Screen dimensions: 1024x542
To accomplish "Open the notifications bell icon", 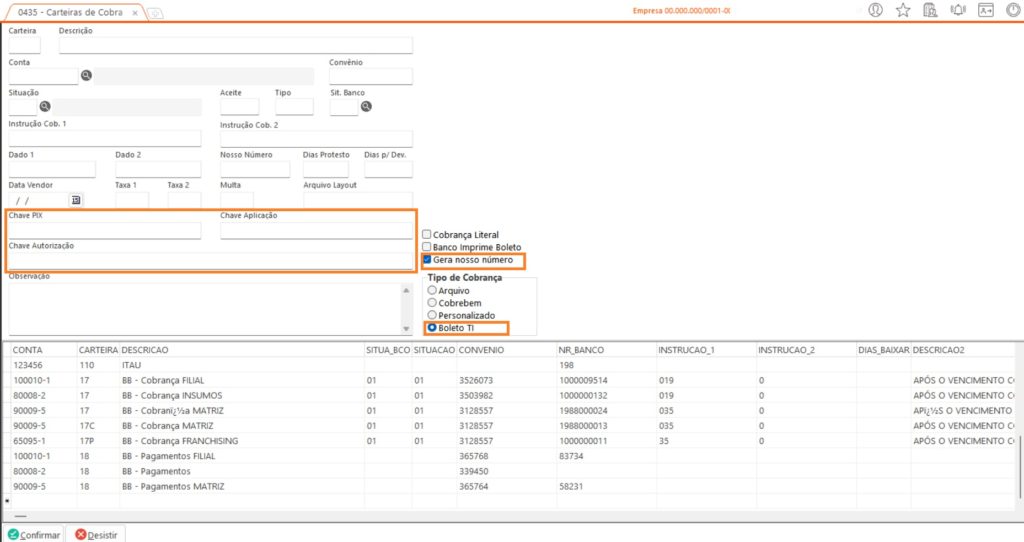I will 957,10.
